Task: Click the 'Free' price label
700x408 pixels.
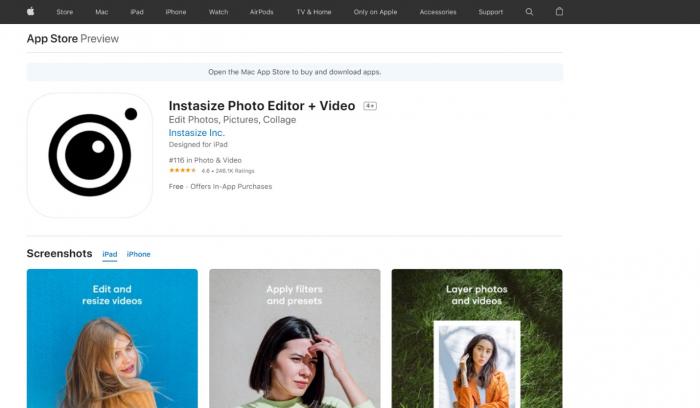Action: pyautogui.click(x=176, y=187)
